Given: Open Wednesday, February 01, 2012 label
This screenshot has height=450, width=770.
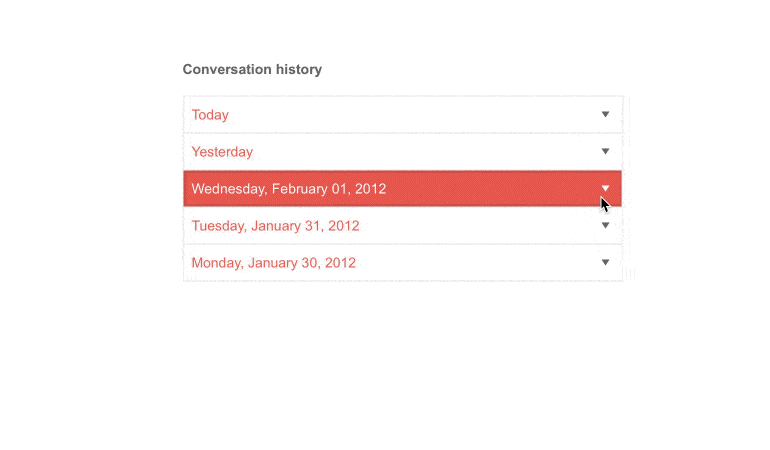Looking at the screenshot, I should click(x=288, y=189).
